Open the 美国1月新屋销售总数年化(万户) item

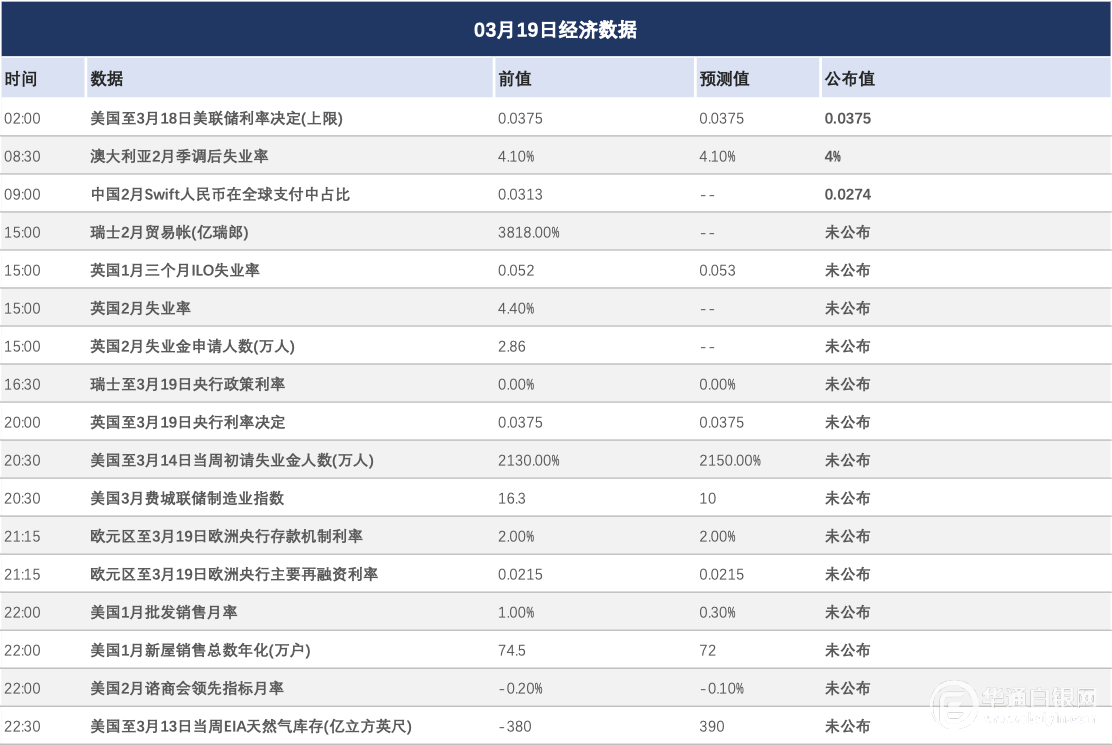coord(200,650)
